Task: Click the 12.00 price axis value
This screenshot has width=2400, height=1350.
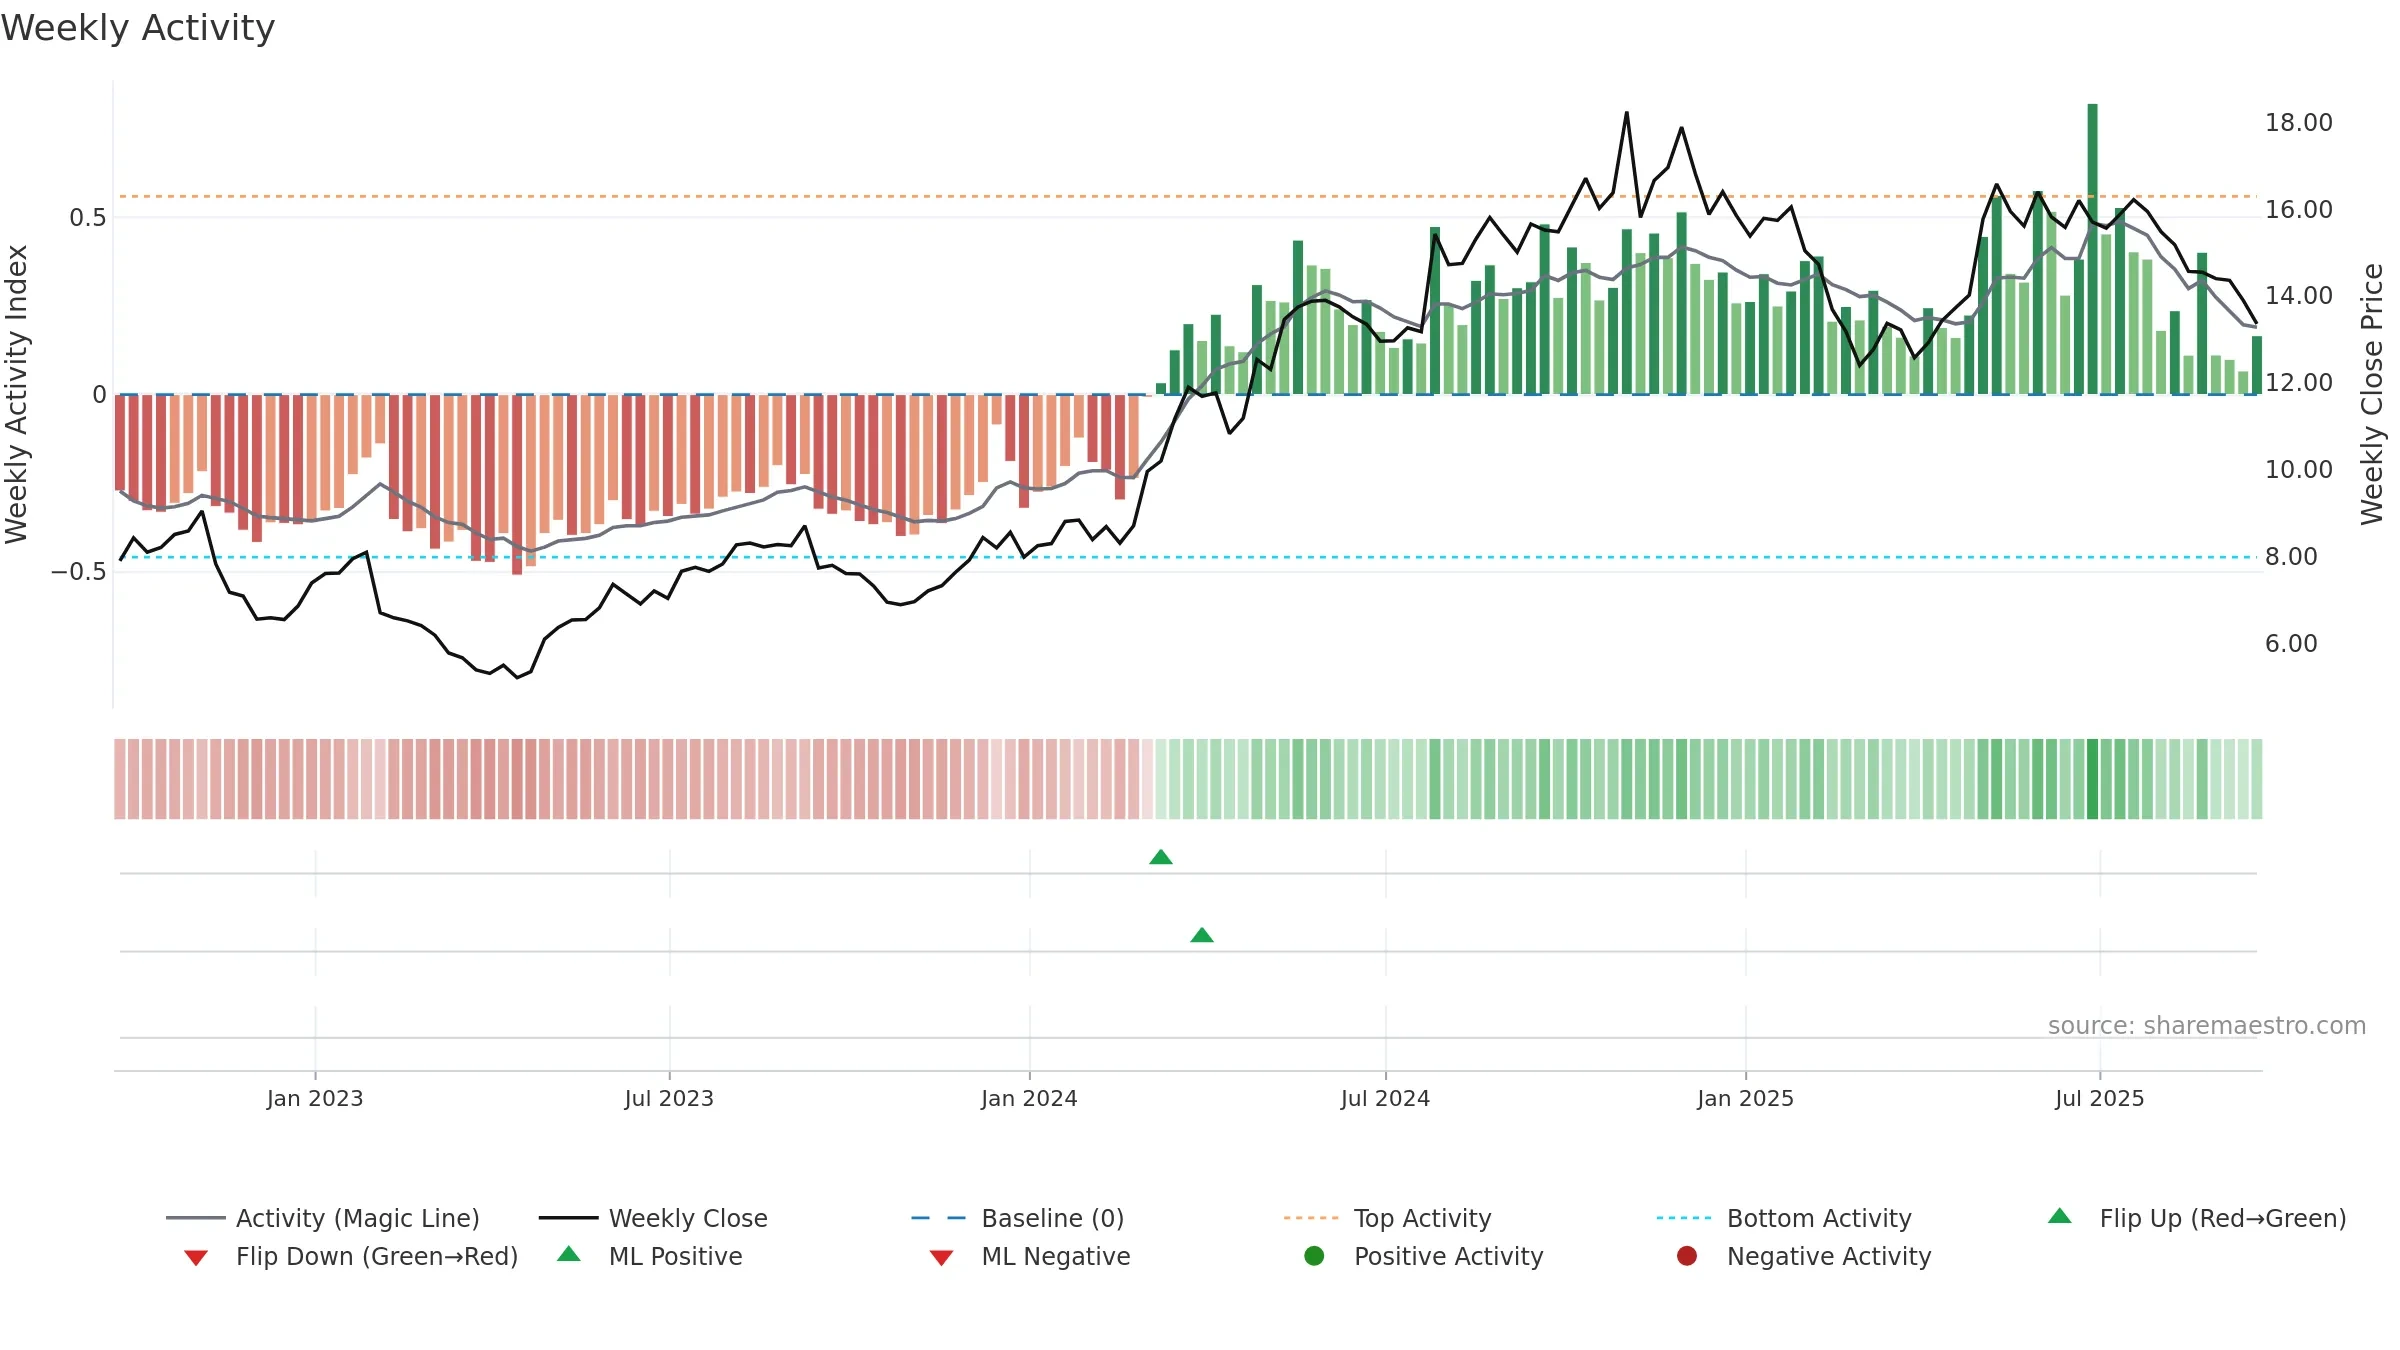Action: tap(2299, 383)
